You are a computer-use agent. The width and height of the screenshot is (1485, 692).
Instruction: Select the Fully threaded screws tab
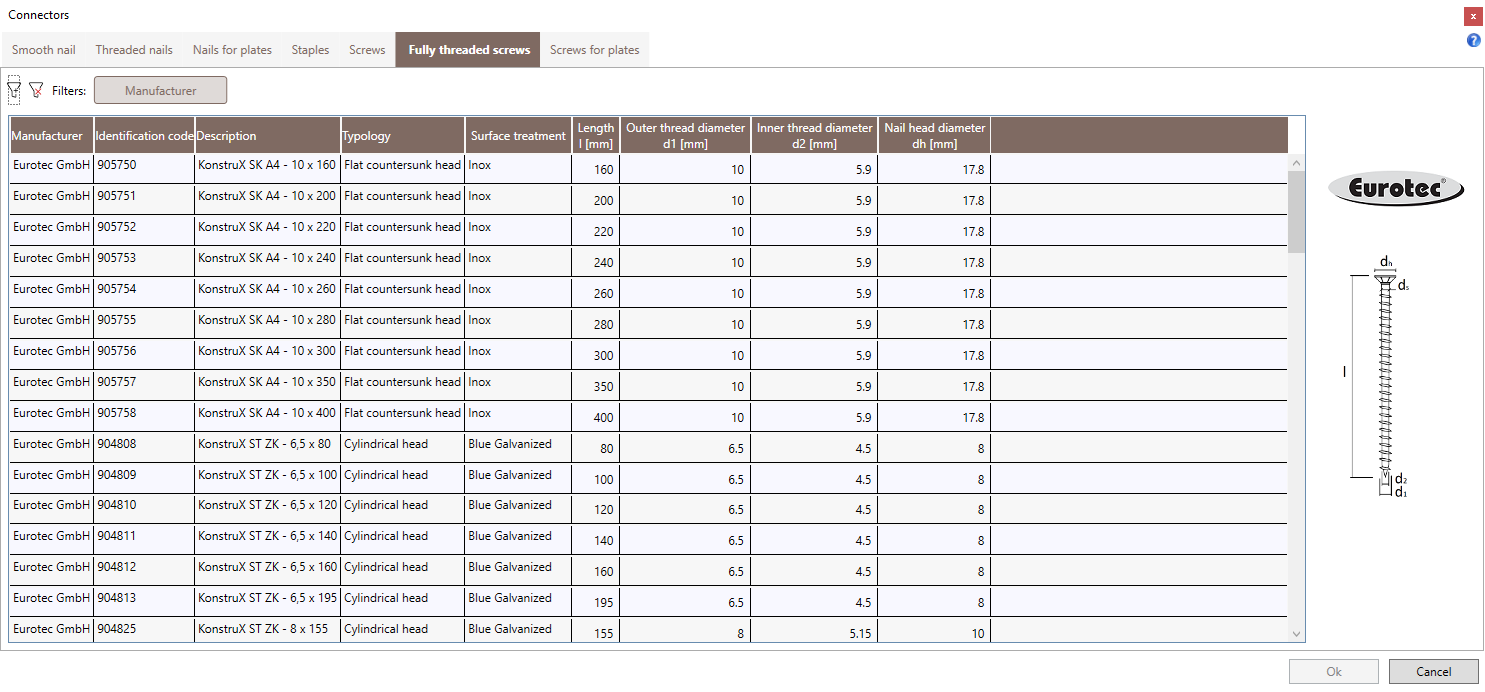point(469,50)
